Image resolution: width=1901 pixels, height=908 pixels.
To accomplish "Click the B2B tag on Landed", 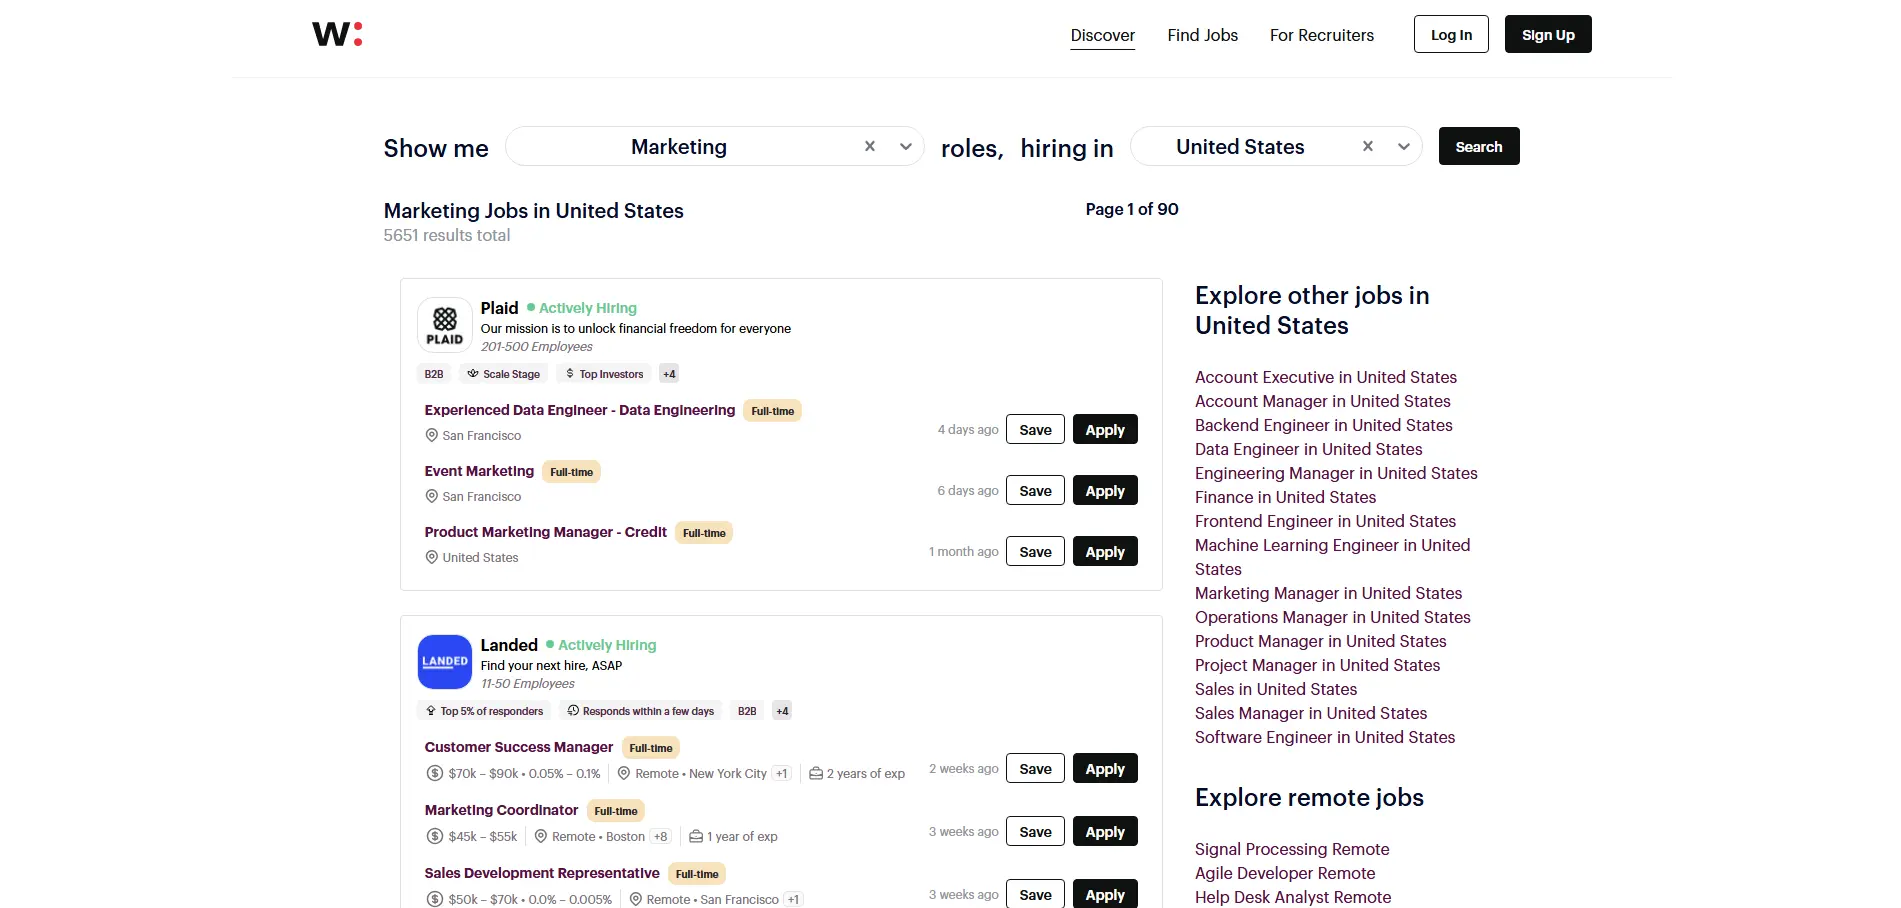I will click(747, 711).
